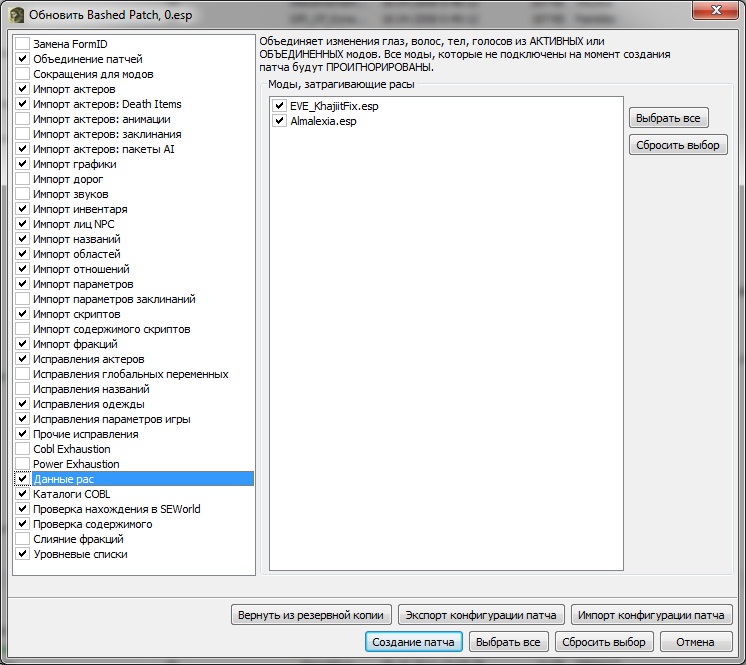
Task: Start Создание патча
Action: 413,642
